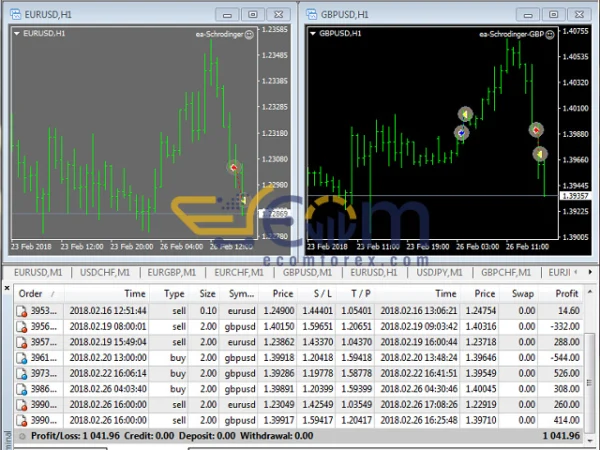The height and width of the screenshot is (450, 600).
Task: Close the EURUSD,H1 chart window
Action: click(279, 15)
